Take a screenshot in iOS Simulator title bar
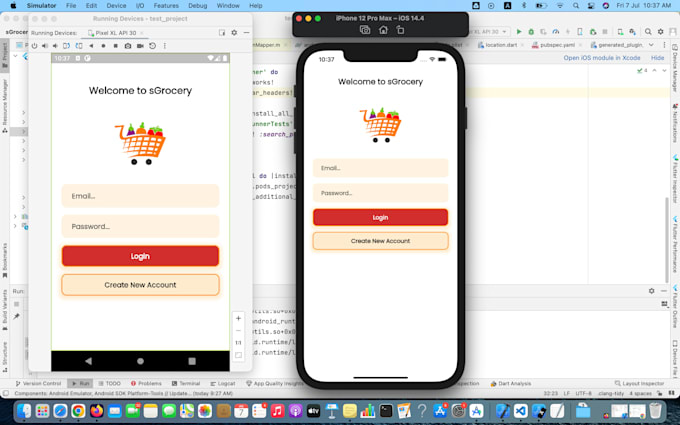The image size is (680, 425). (x=365, y=30)
